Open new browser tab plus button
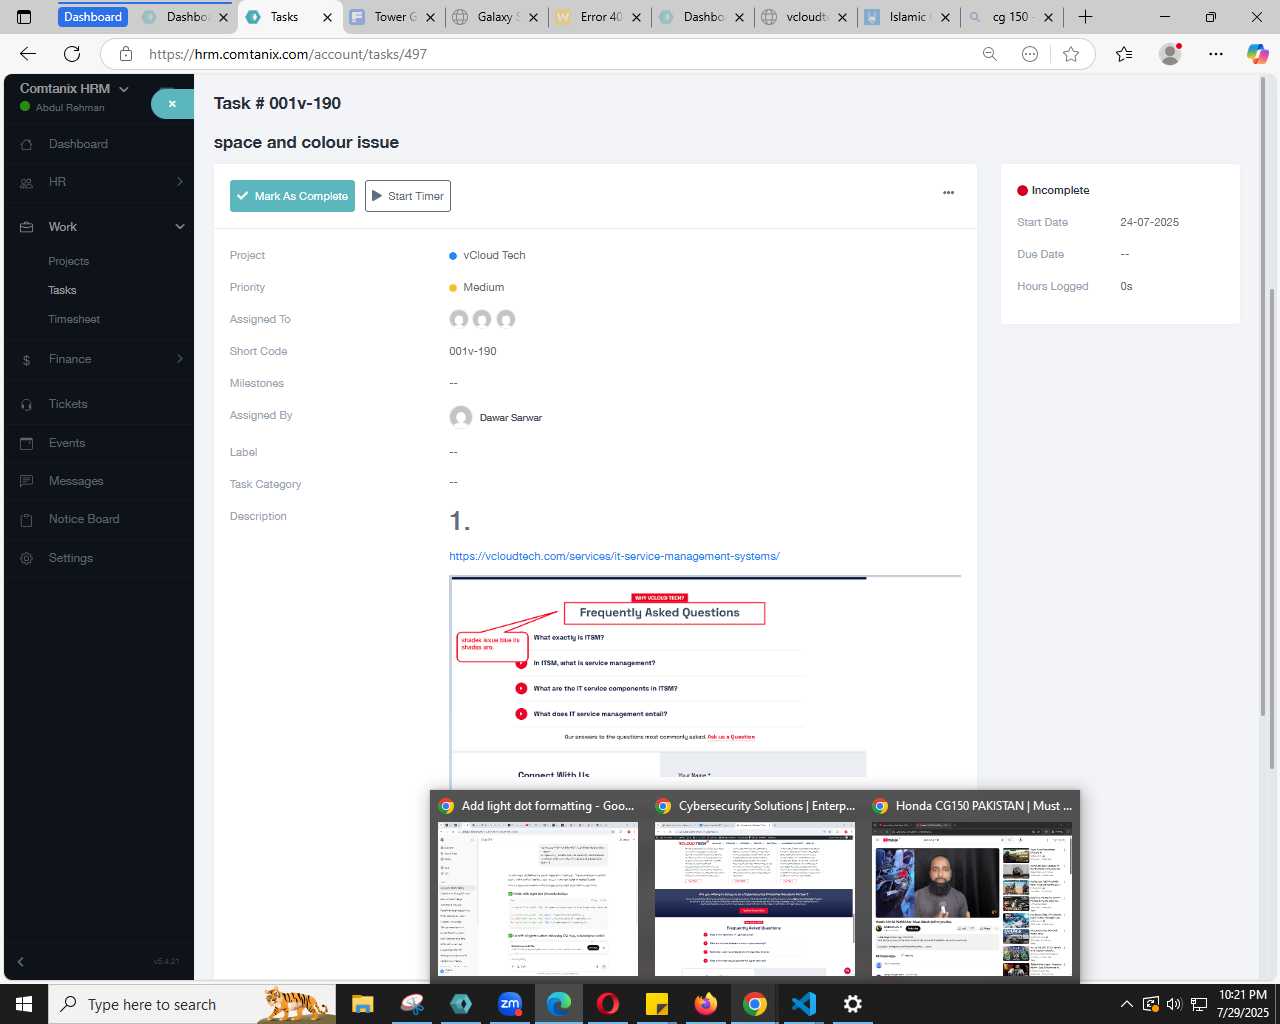The width and height of the screenshot is (1280, 1024). [1085, 17]
